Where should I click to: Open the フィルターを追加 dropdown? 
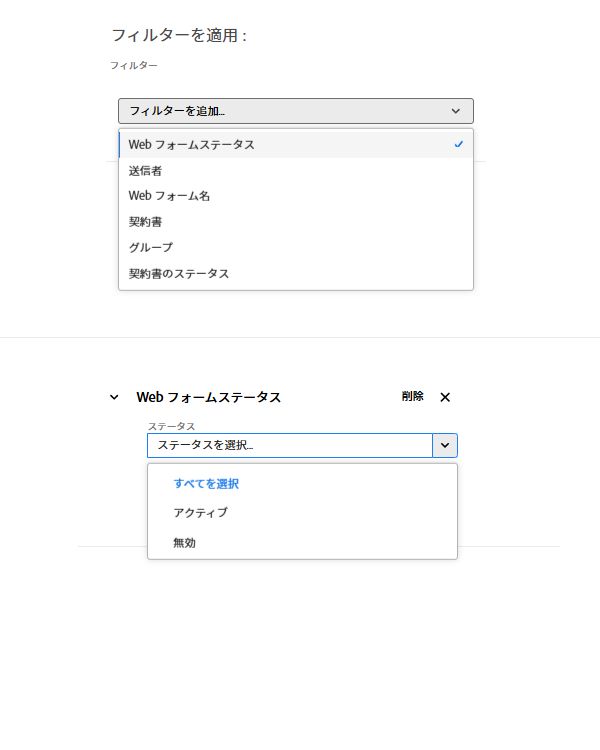[x=296, y=111]
